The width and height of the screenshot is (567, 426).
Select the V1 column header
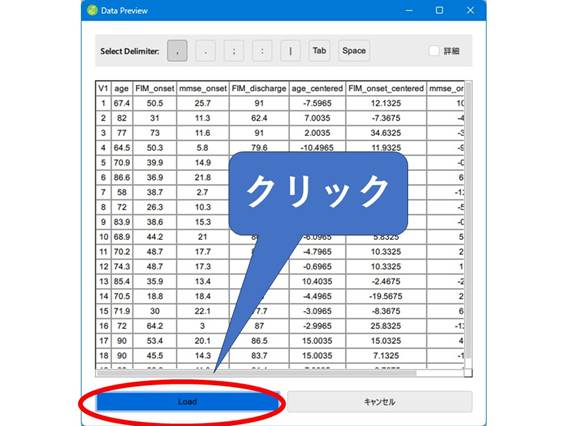pos(103,89)
